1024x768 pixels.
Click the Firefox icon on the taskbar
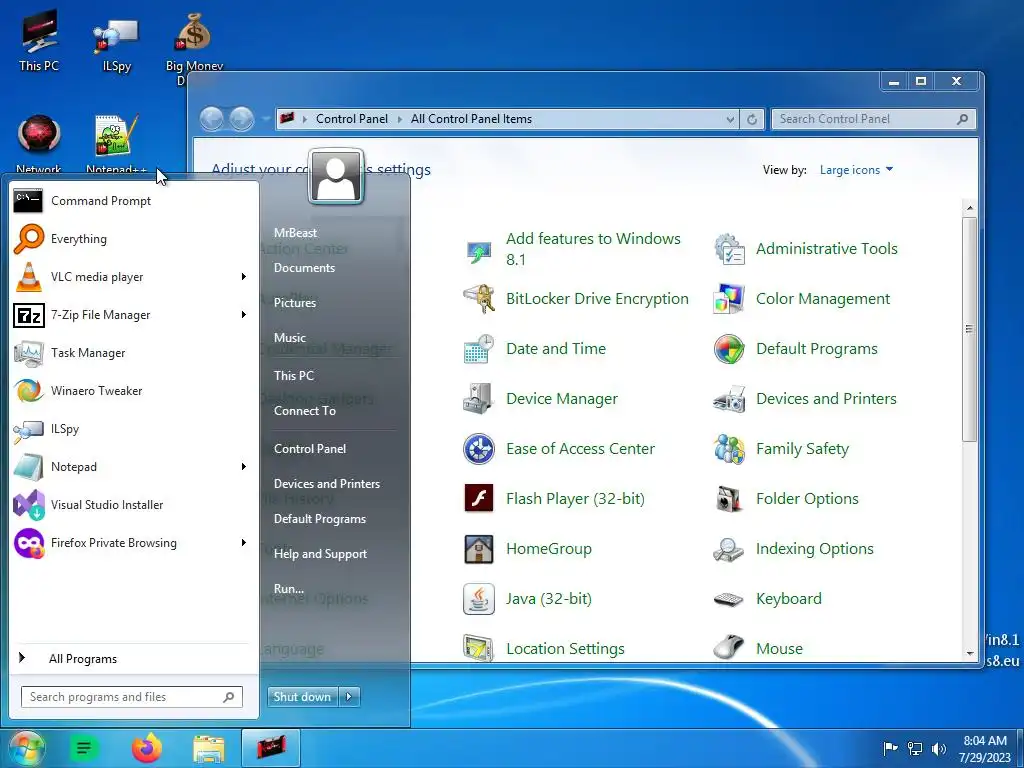click(x=146, y=748)
